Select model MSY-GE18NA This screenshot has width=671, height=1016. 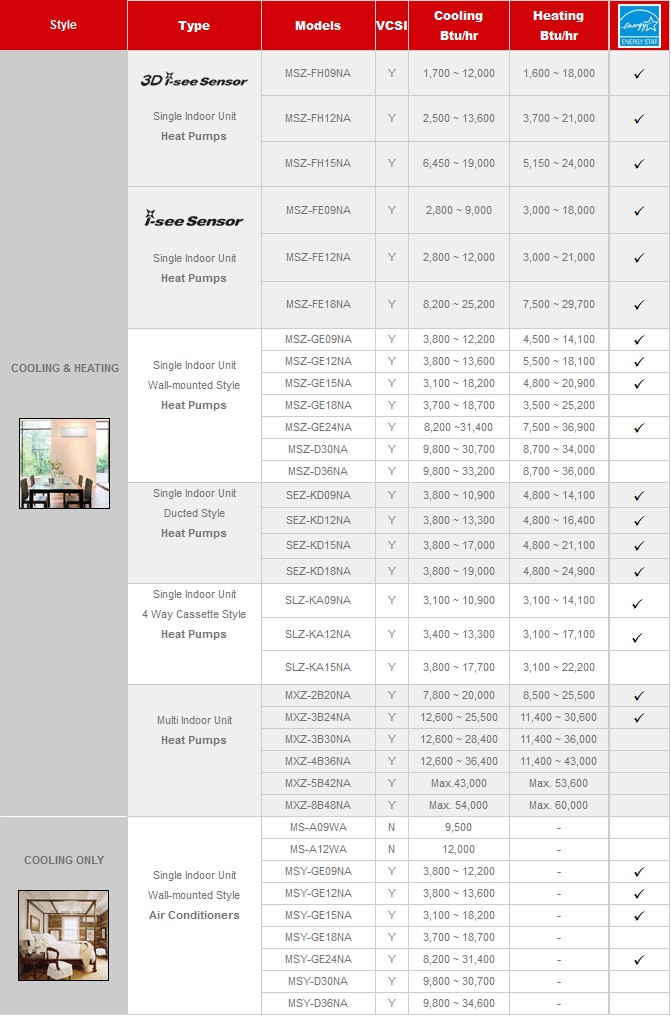(x=318, y=938)
